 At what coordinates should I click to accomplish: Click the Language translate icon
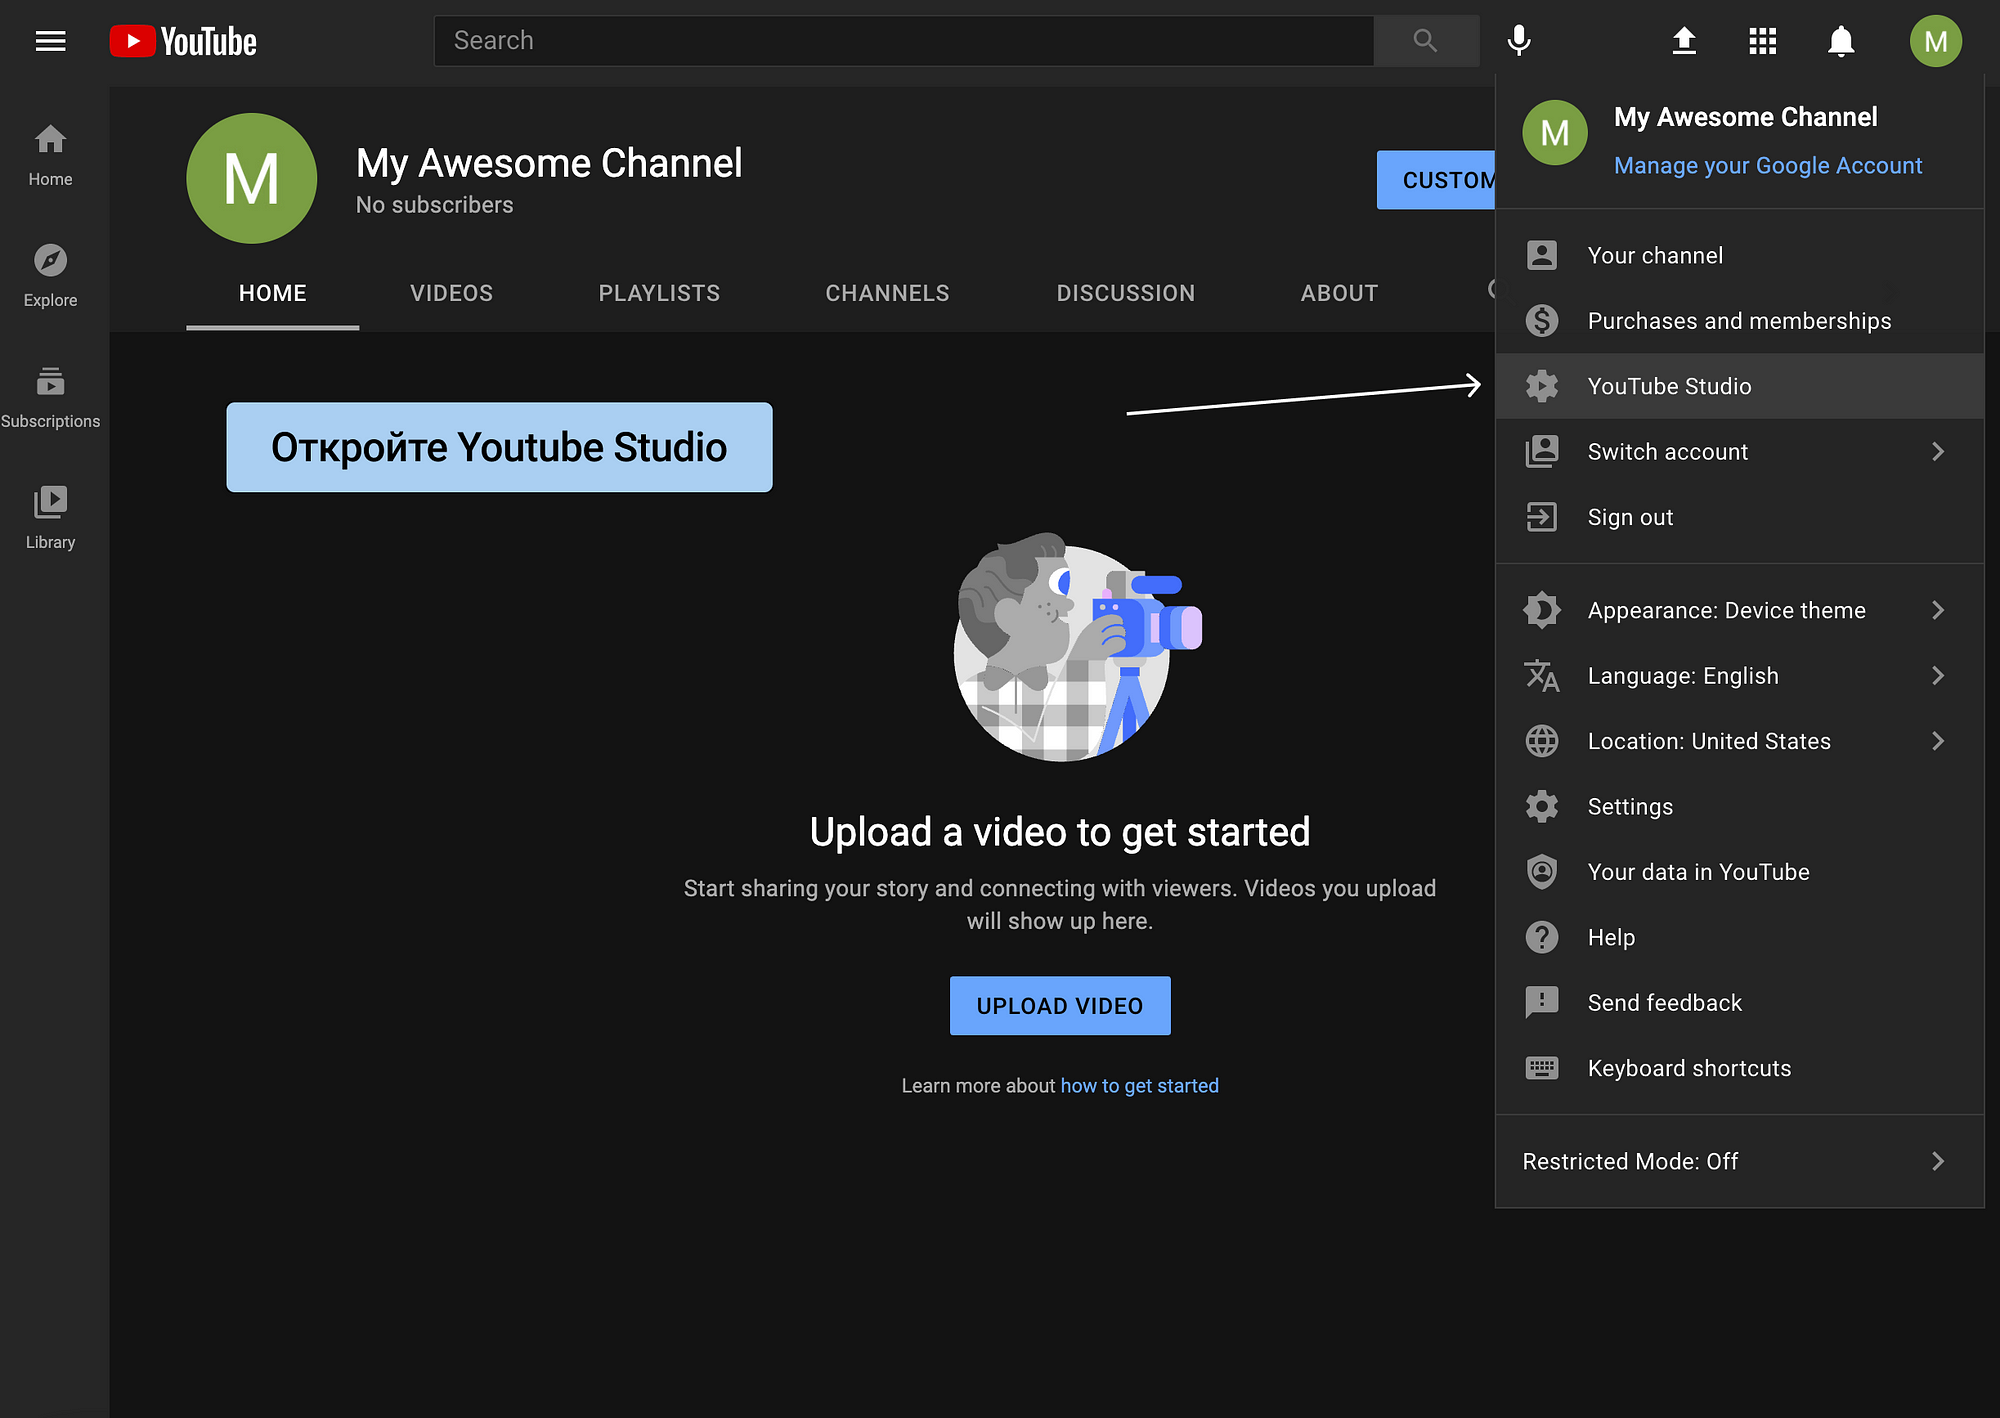[x=1542, y=676]
